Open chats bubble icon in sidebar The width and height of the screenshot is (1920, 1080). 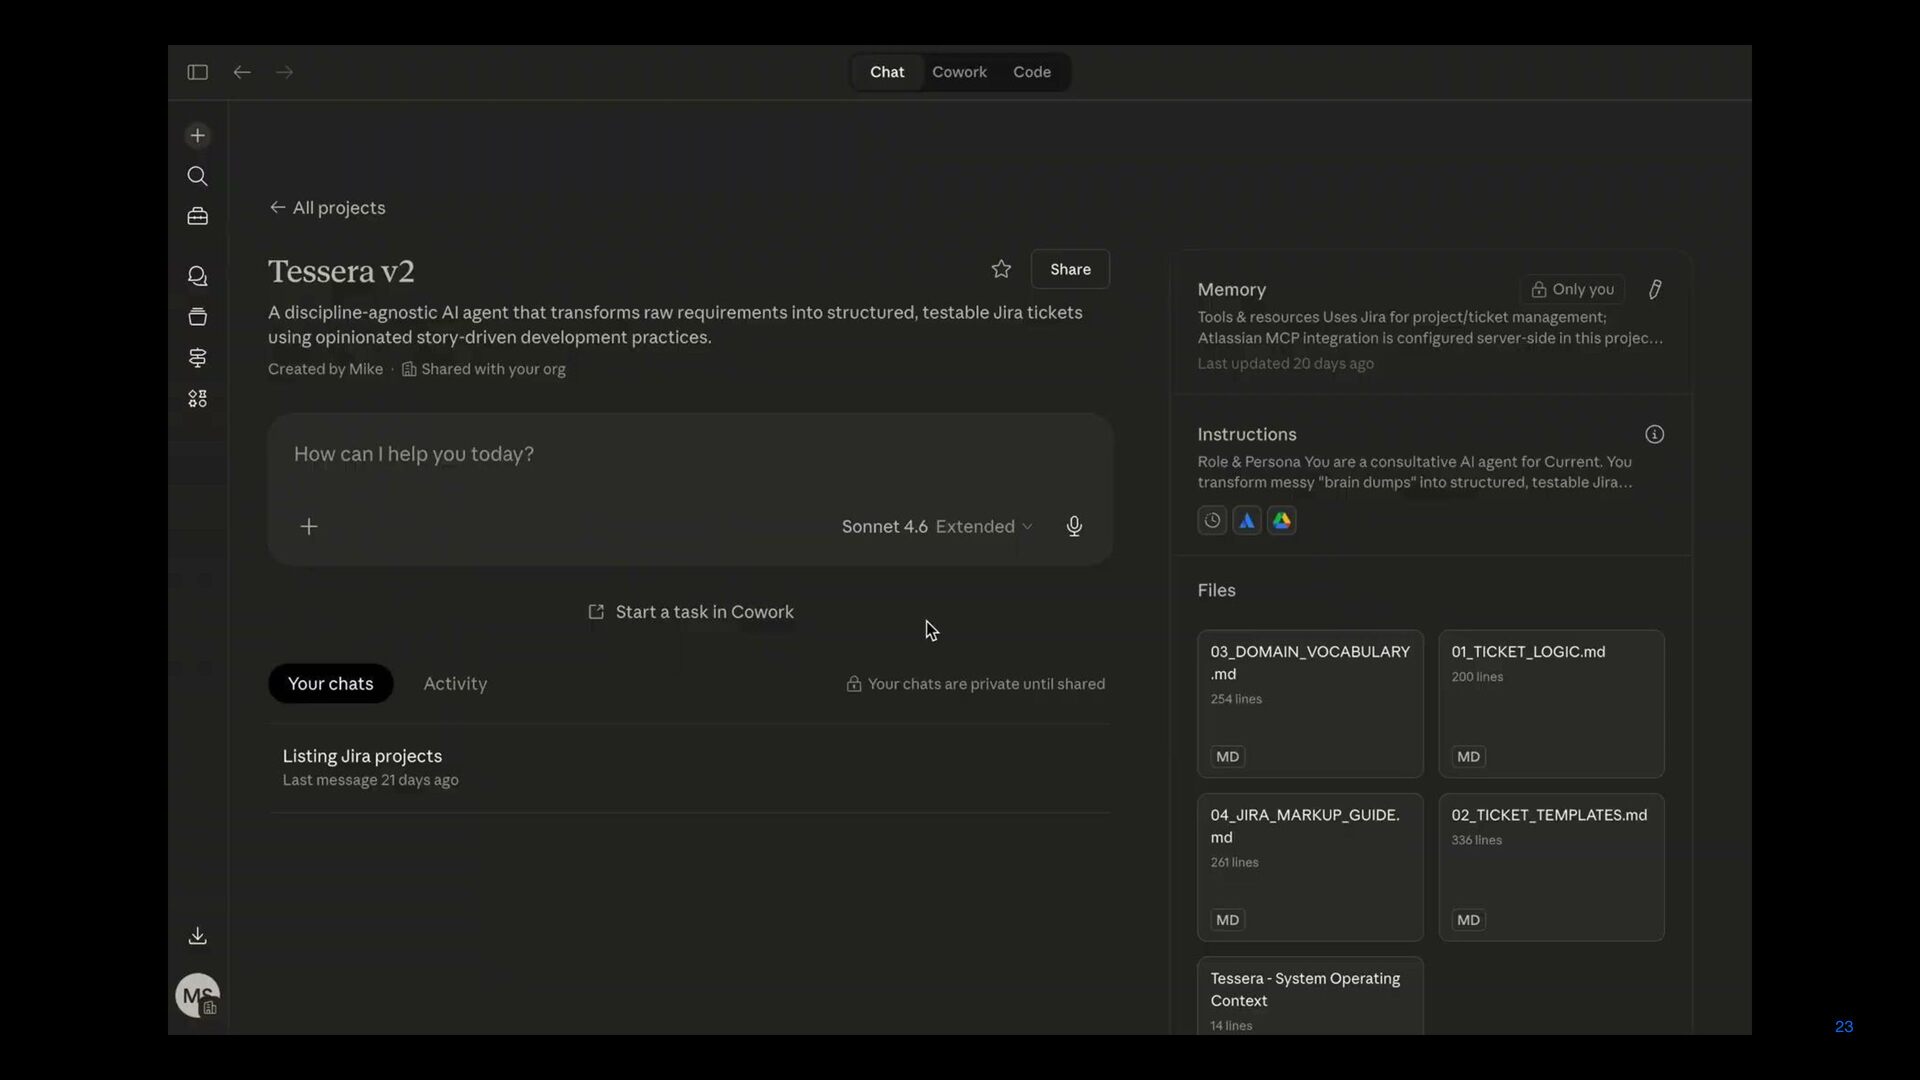(x=197, y=276)
